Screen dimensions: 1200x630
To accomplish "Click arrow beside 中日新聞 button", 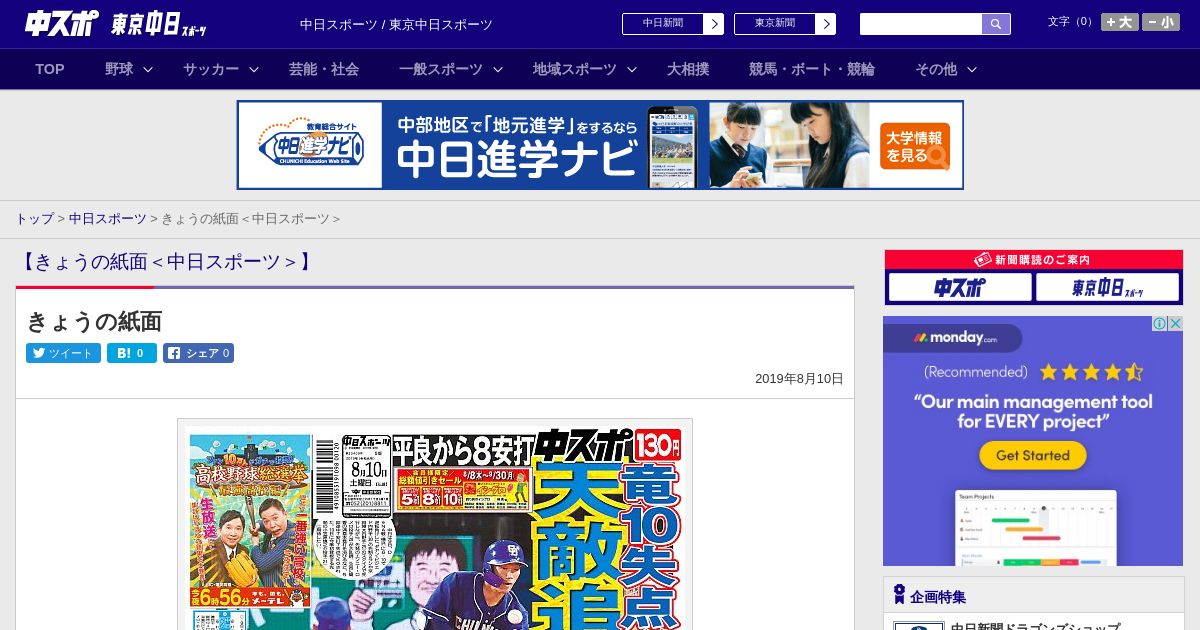I will tap(714, 24).
